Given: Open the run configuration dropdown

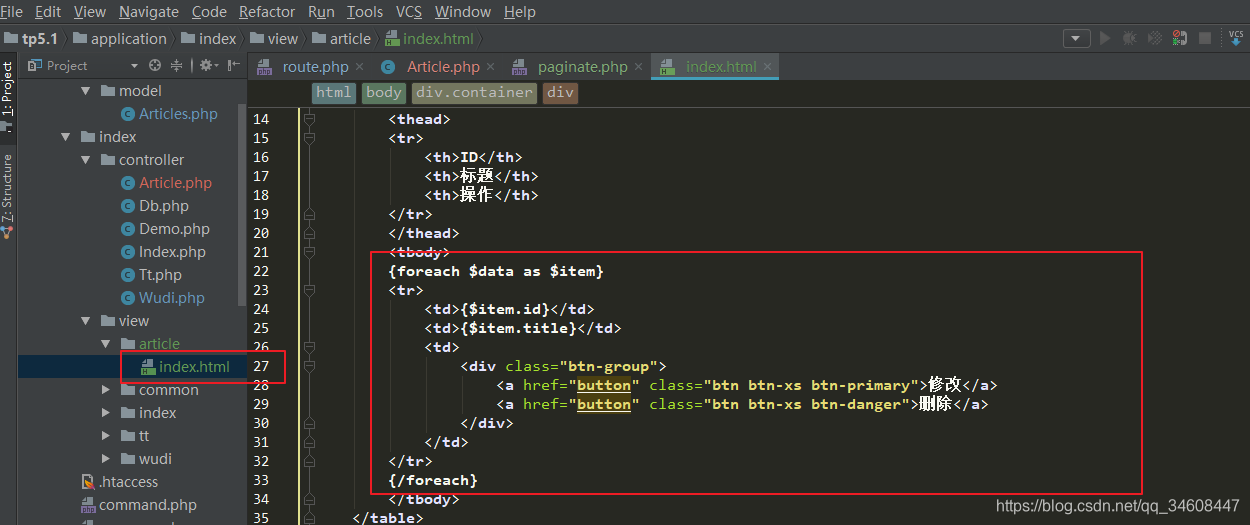Looking at the screenshot, I should pyautogui.click(x=1076, y=38).
